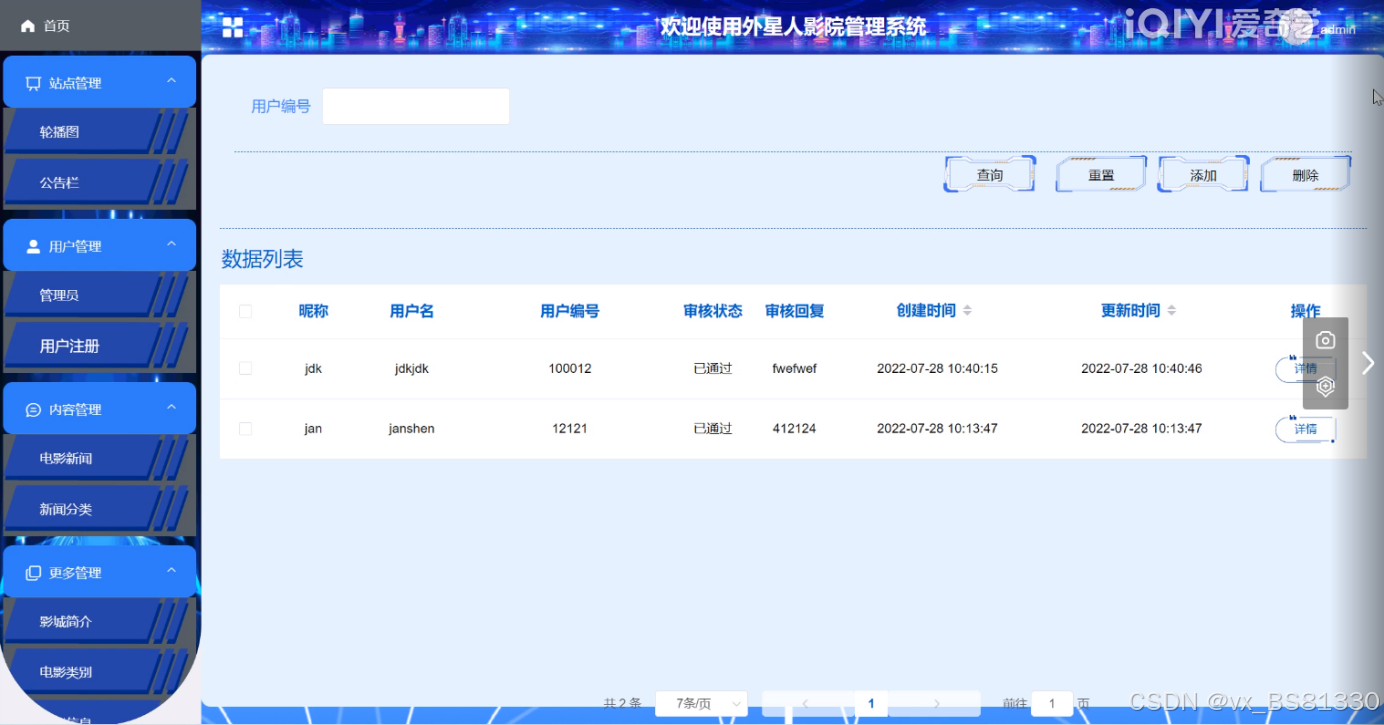This screenshot has height=725, width=1384.
Task: Click the review reply cell fwefwef
Action: [x=795, y=369]
